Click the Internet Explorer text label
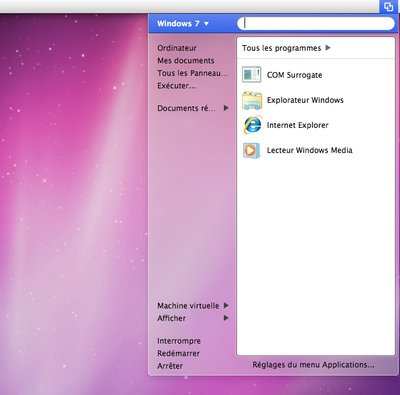This screenshot has width=400, height=395. 297,125
